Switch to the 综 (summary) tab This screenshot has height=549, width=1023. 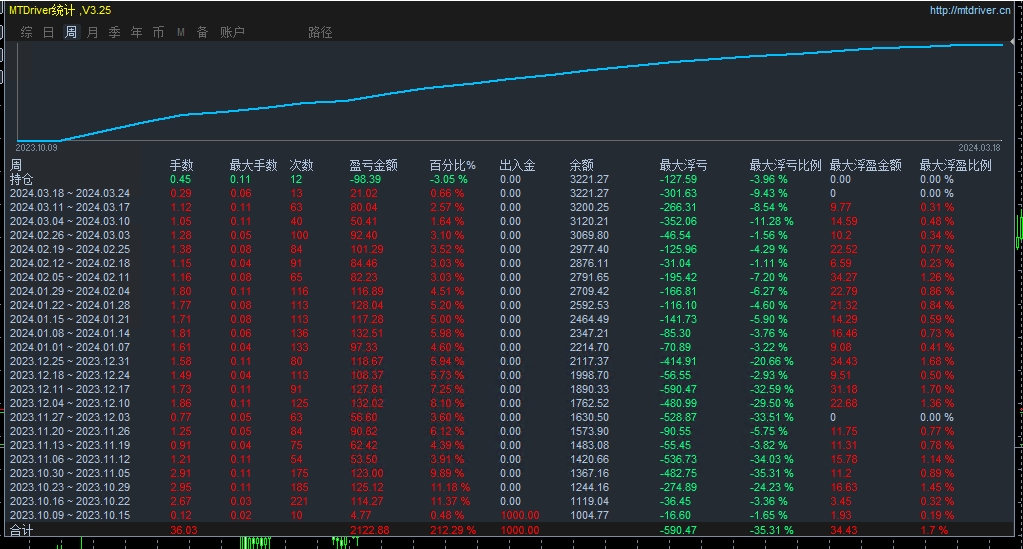pos(26,32)
